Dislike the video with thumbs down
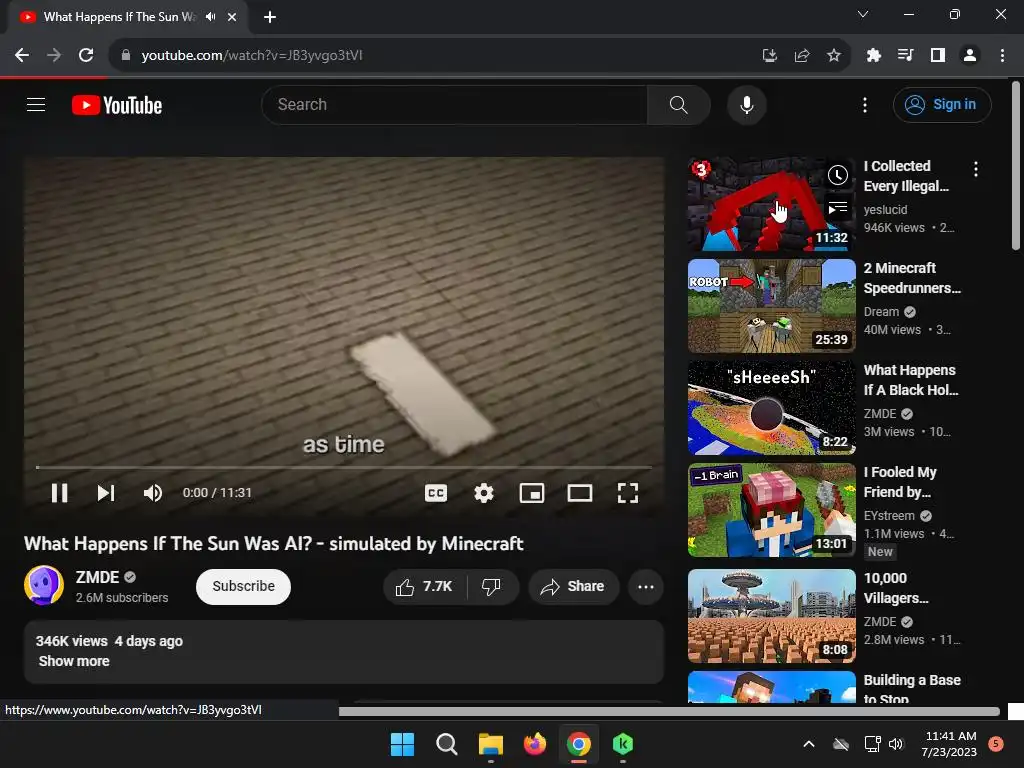This screenshot has width=1024, height=768. click(x=491, y=586)
